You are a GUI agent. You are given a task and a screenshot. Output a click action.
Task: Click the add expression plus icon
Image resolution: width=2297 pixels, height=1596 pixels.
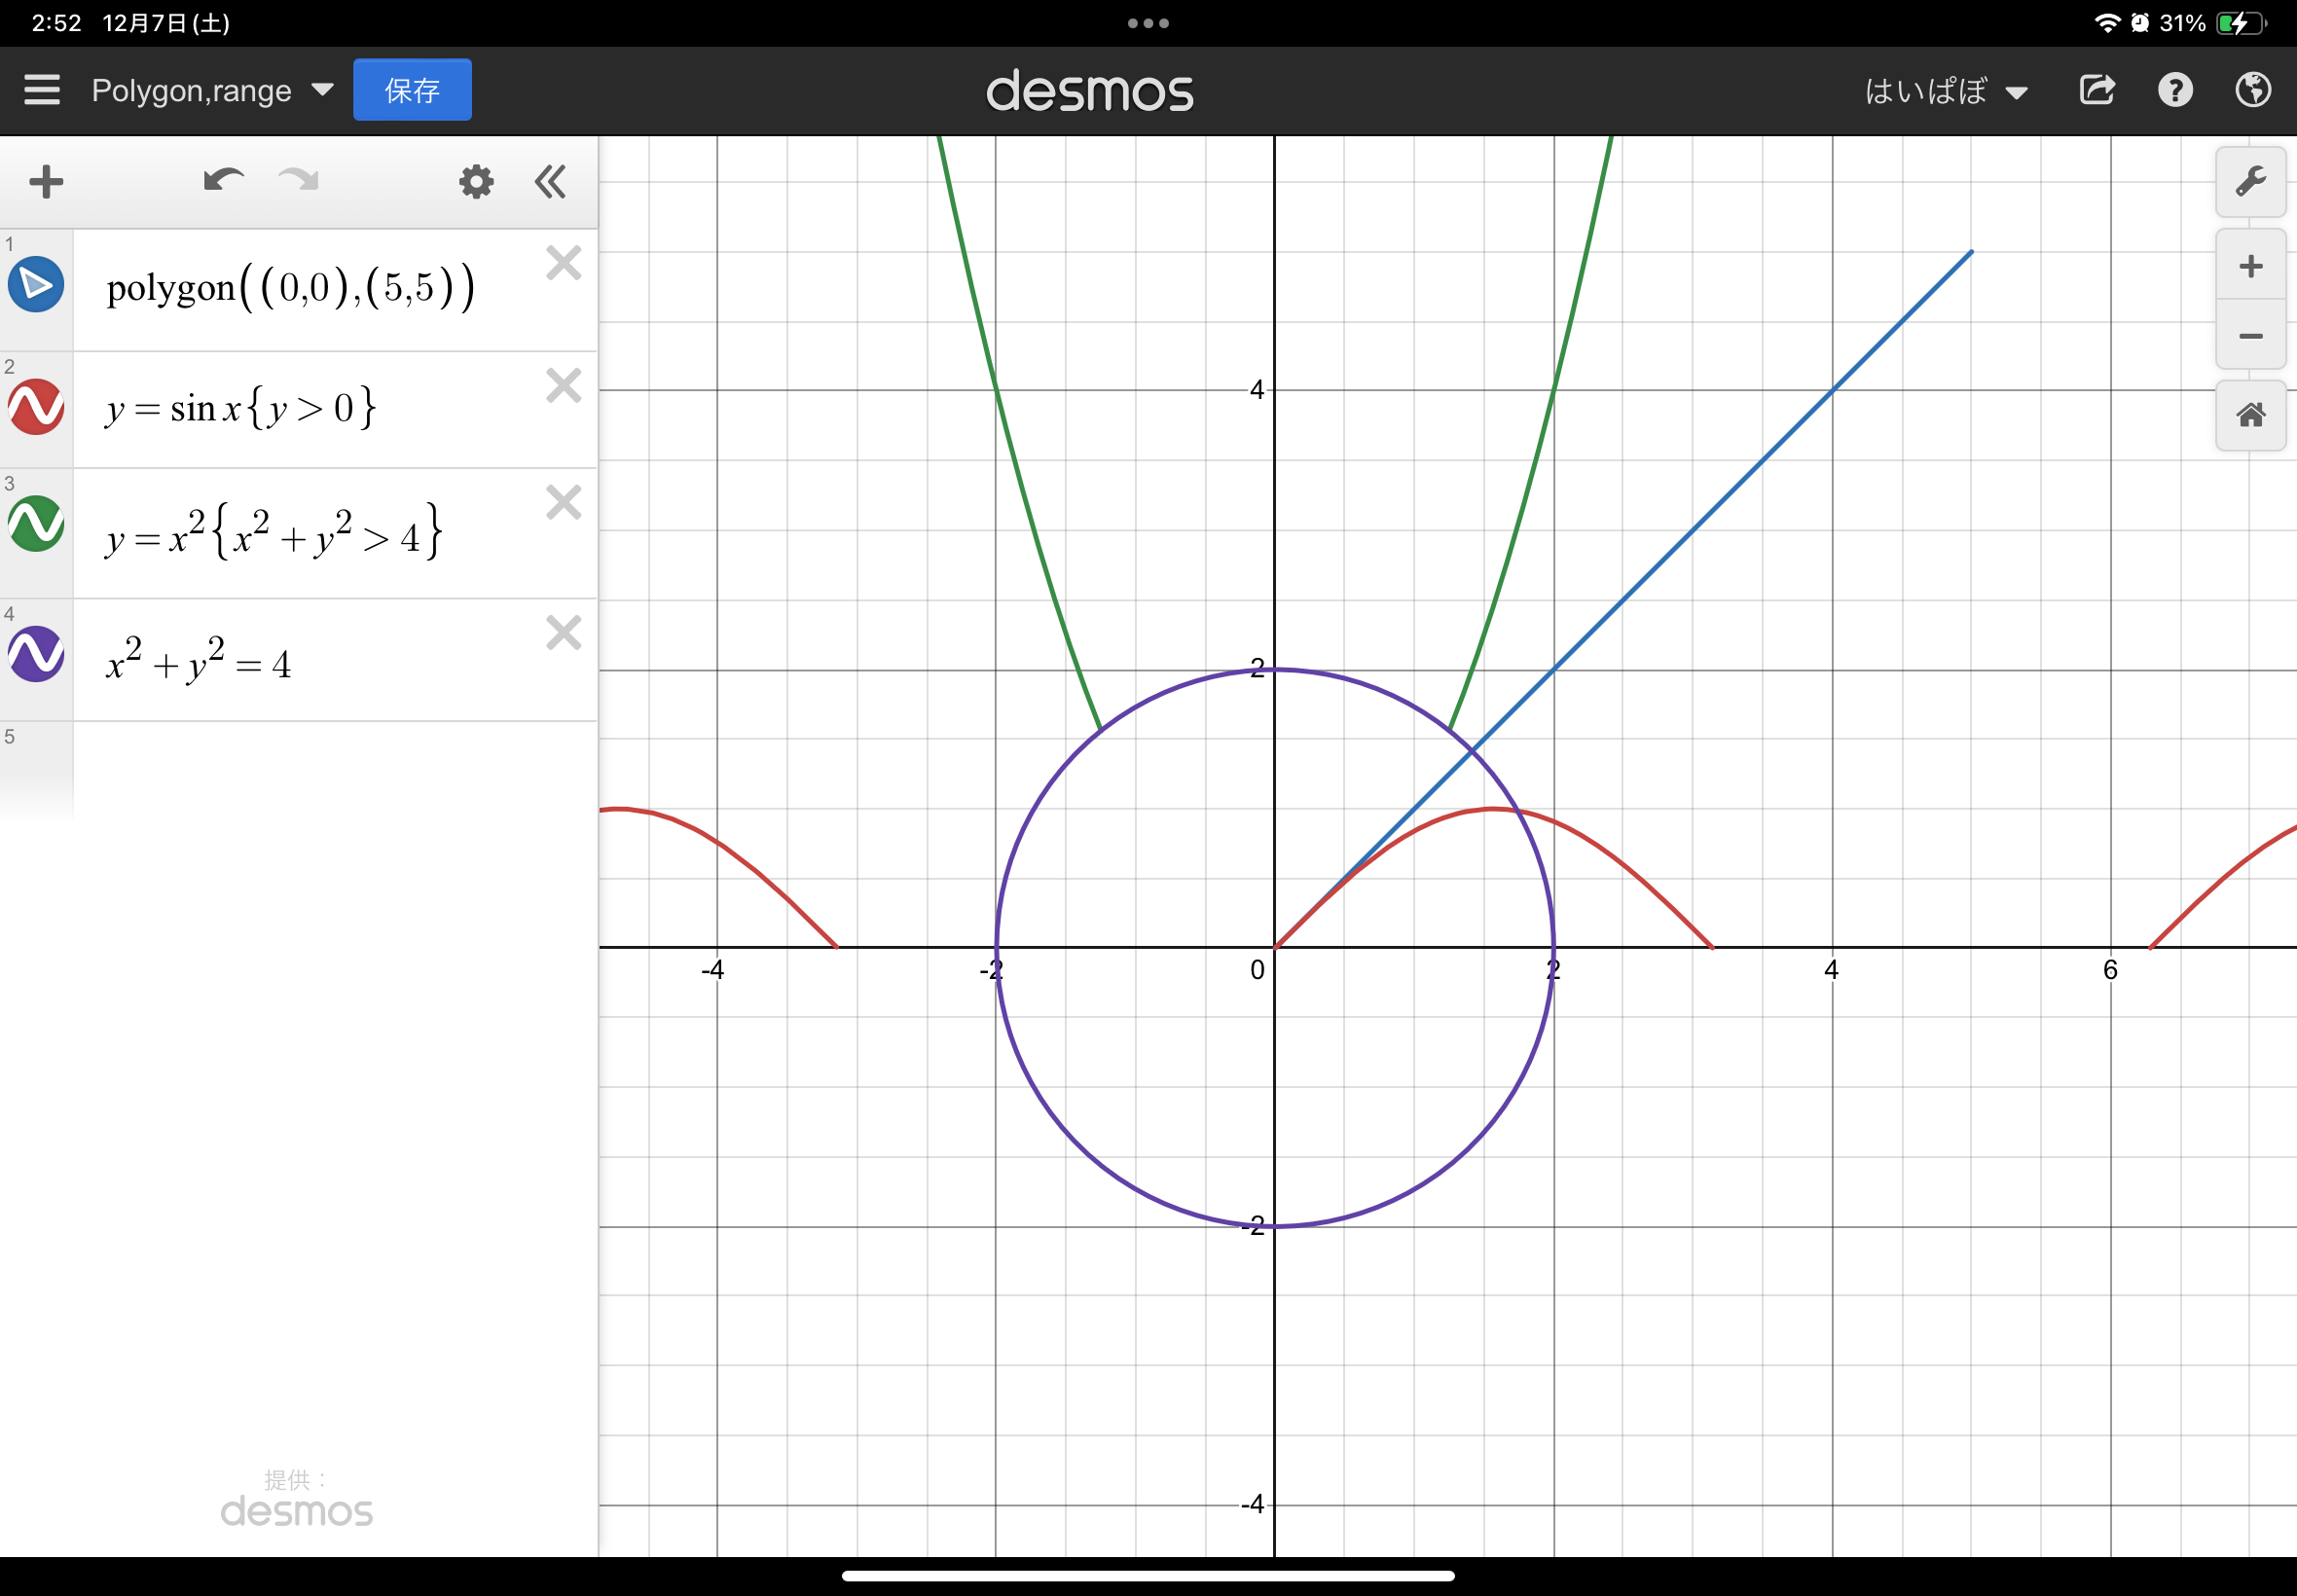46,182
